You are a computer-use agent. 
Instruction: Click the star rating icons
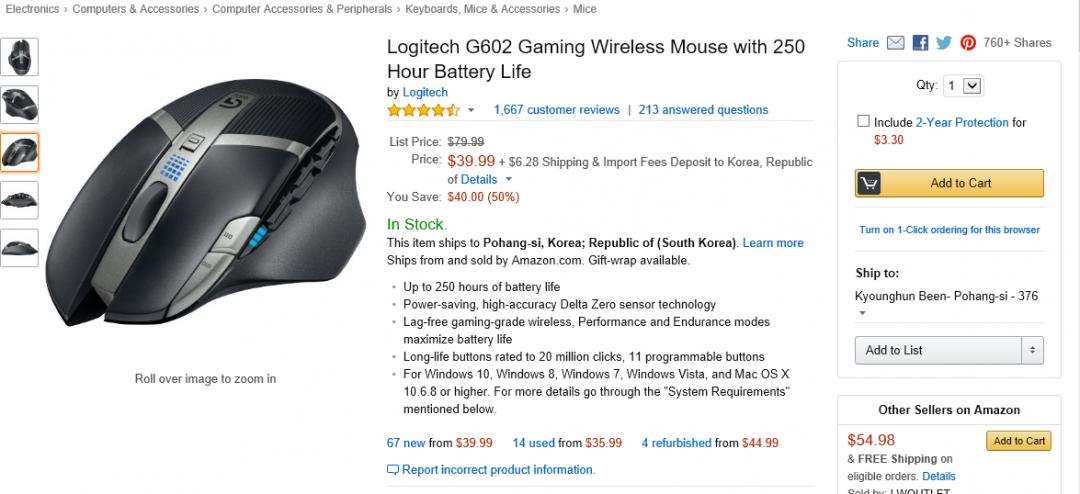423,110
